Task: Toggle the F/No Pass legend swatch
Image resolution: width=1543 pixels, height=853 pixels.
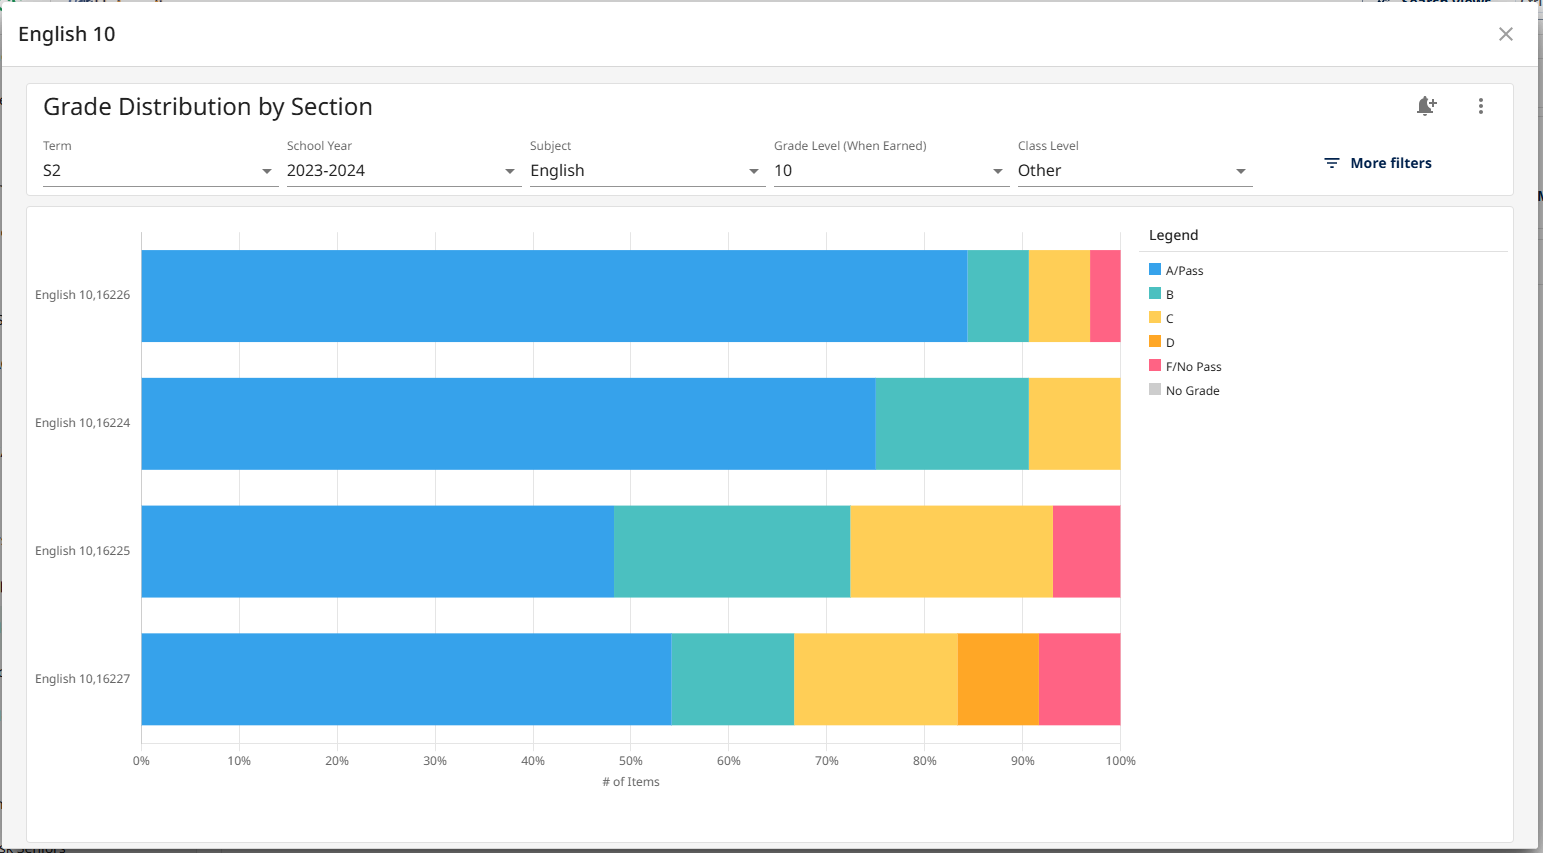Action: coord(1155,366)
